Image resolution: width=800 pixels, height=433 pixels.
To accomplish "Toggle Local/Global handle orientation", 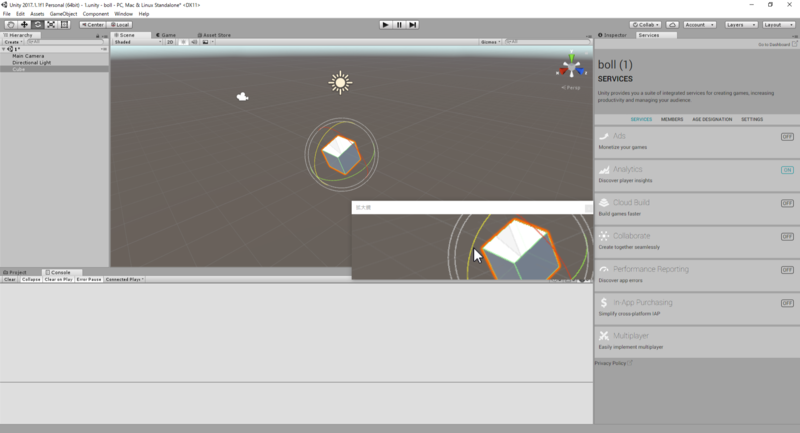I will pos(120,24).
